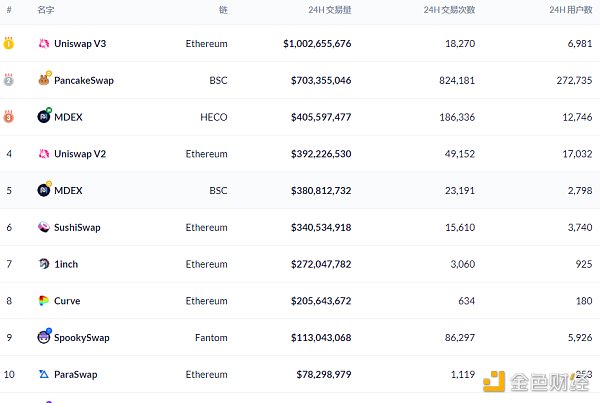Click the ParaSwap triangle logo icon

click(x=44, y=374)
